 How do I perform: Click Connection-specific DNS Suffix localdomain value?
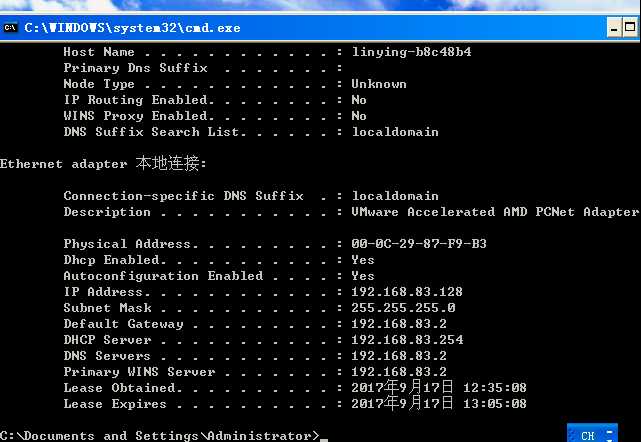click(395, 196)
